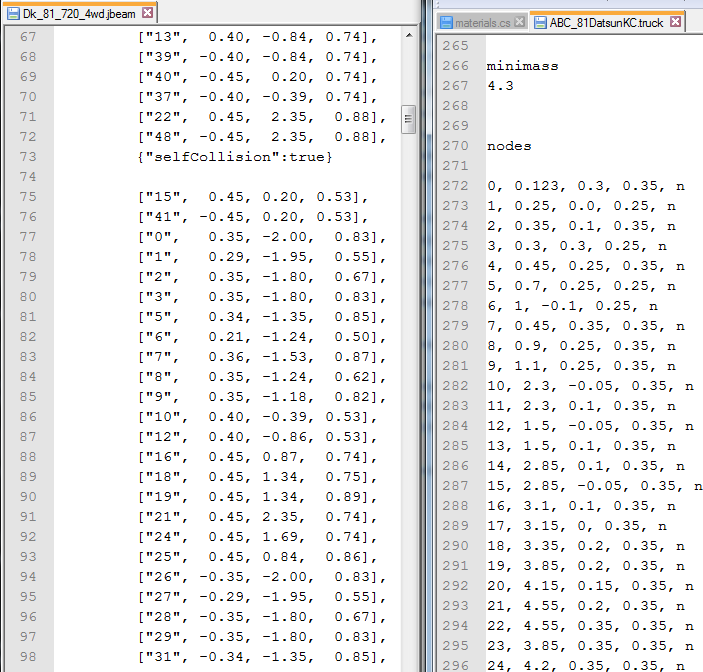Close the Dk_81_720_4wd.jbeam tab
703x672 pixels.
pos(148,13)
